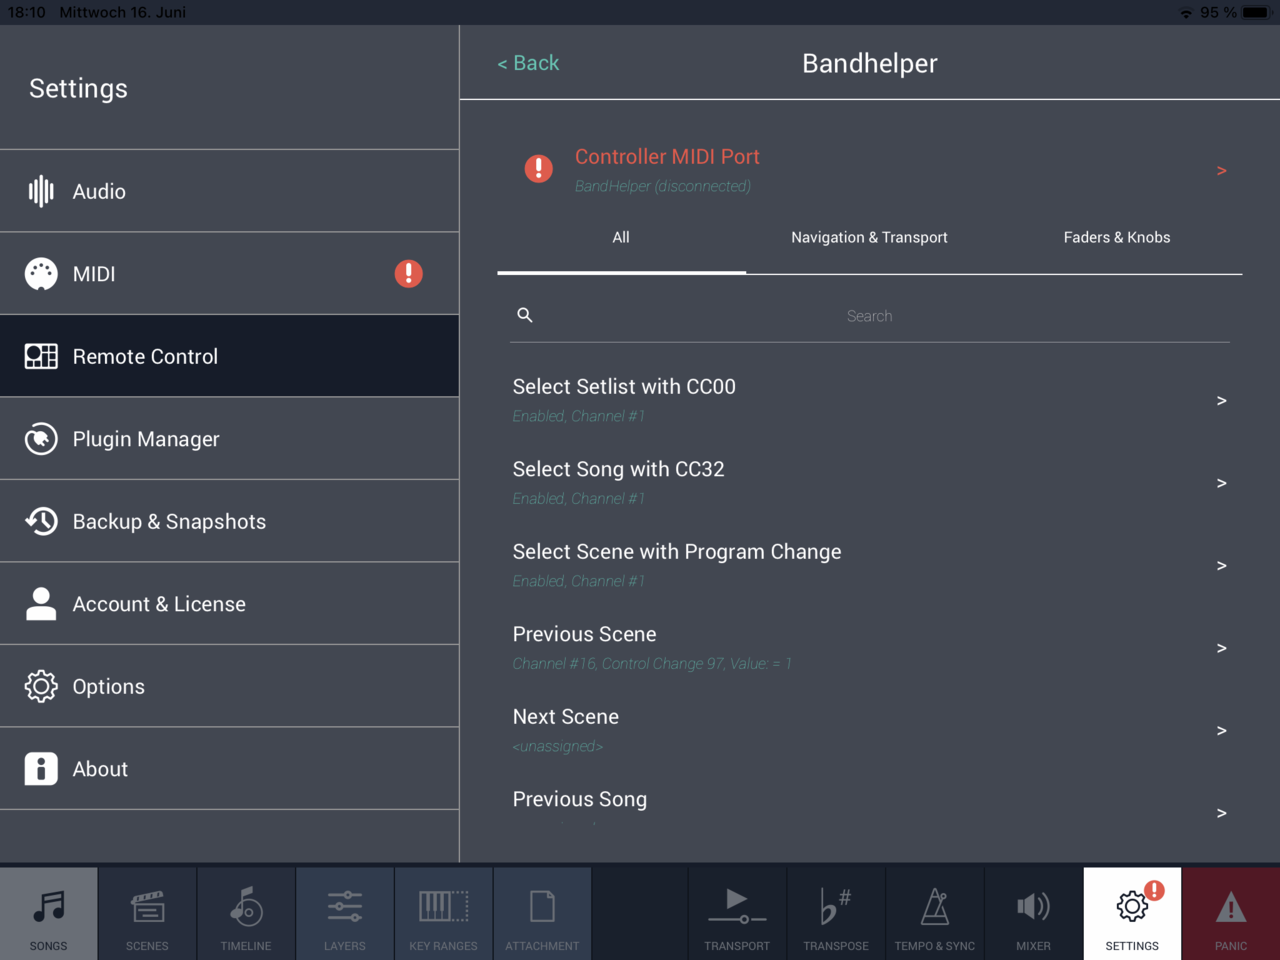Click the Plugin Manager plug icon
This screenshot has width=1280, height=960.
(x=41, y=439)
